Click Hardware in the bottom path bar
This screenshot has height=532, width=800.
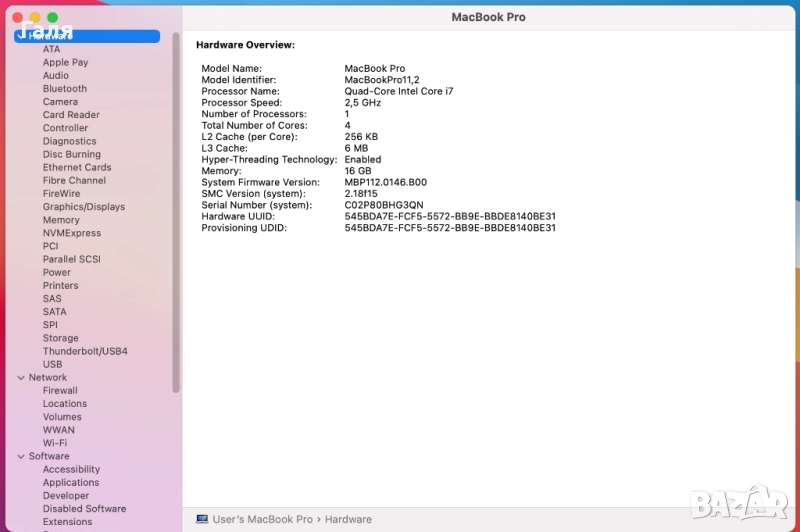pyautogui.click(x=347, y=520)
